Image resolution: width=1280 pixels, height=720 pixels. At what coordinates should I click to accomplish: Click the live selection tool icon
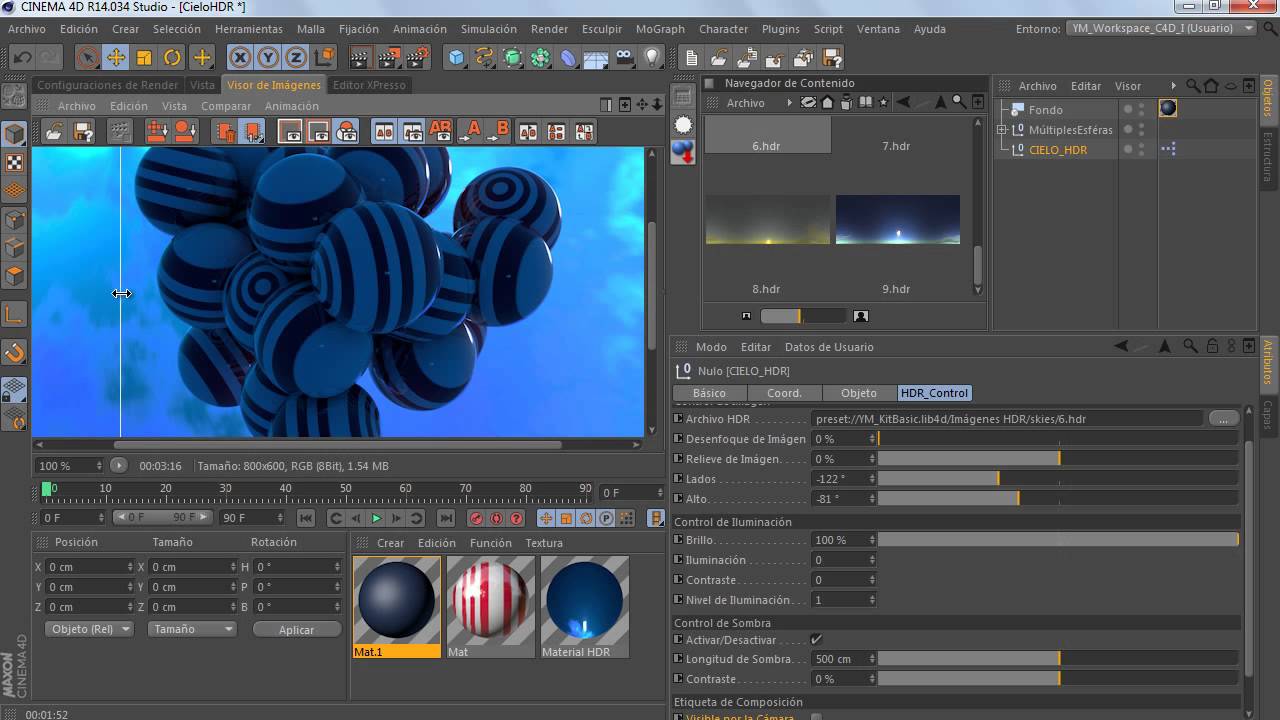pos(87,57)
